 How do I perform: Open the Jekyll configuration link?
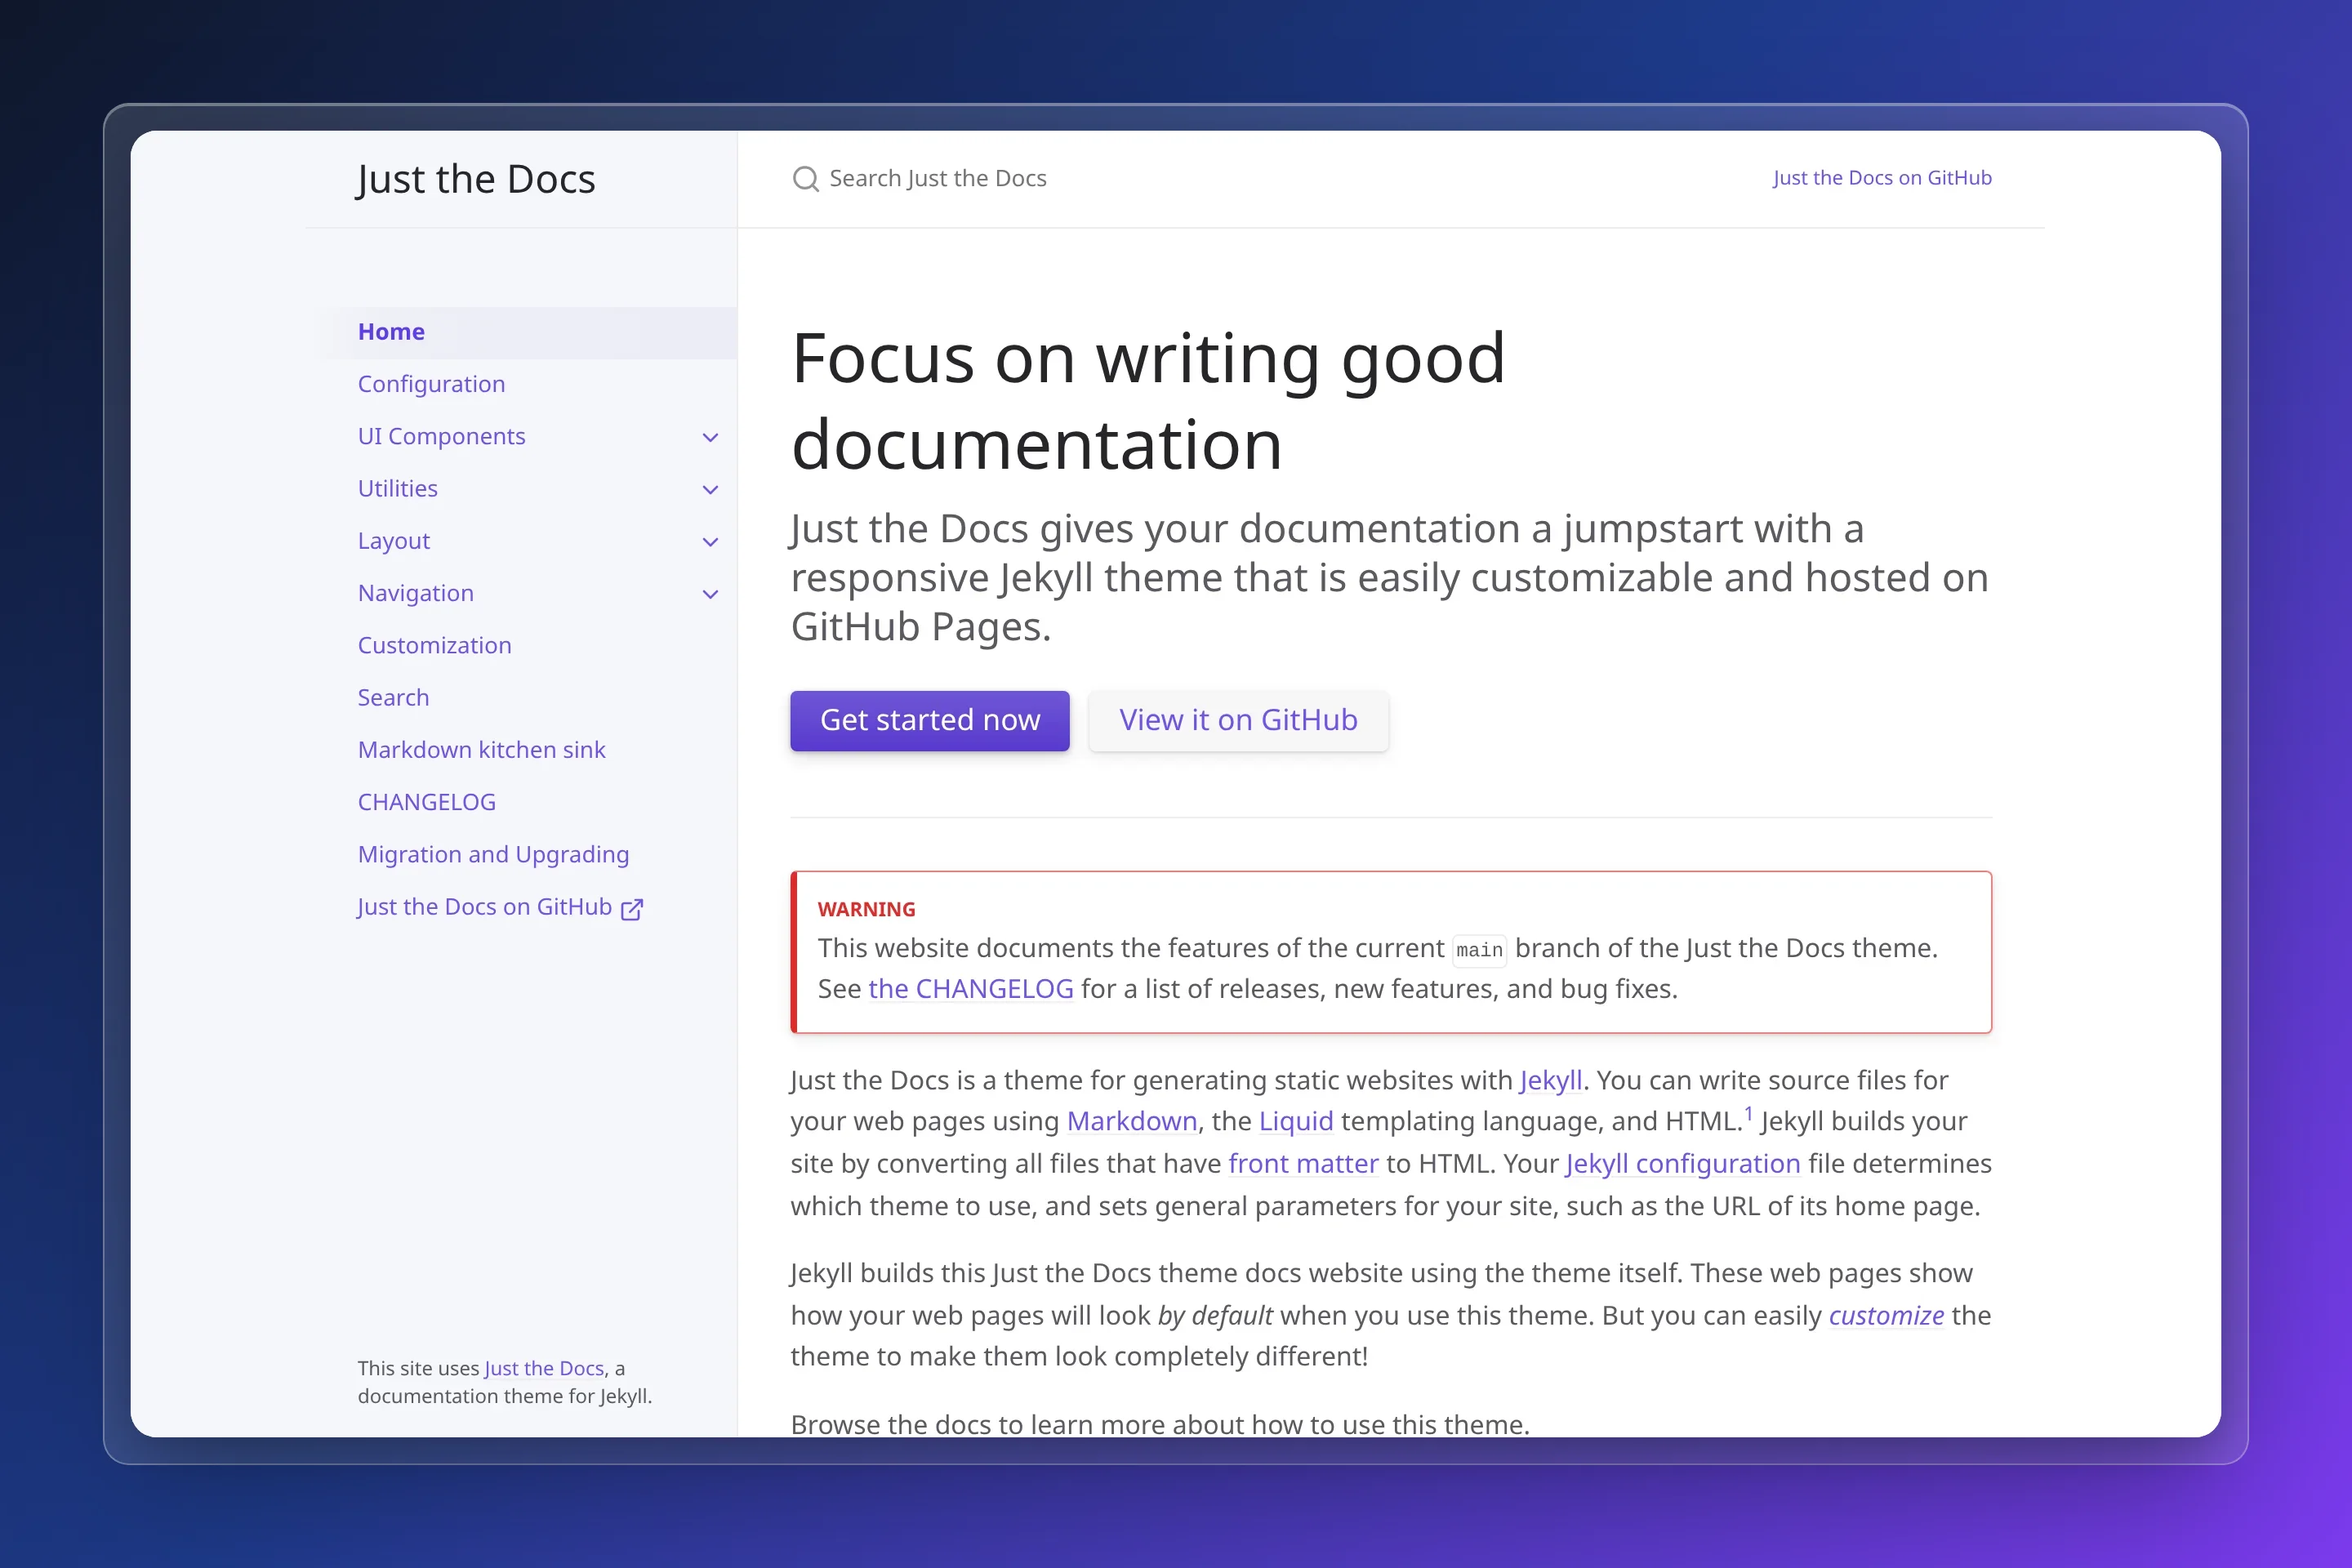pos(1683,1164)
